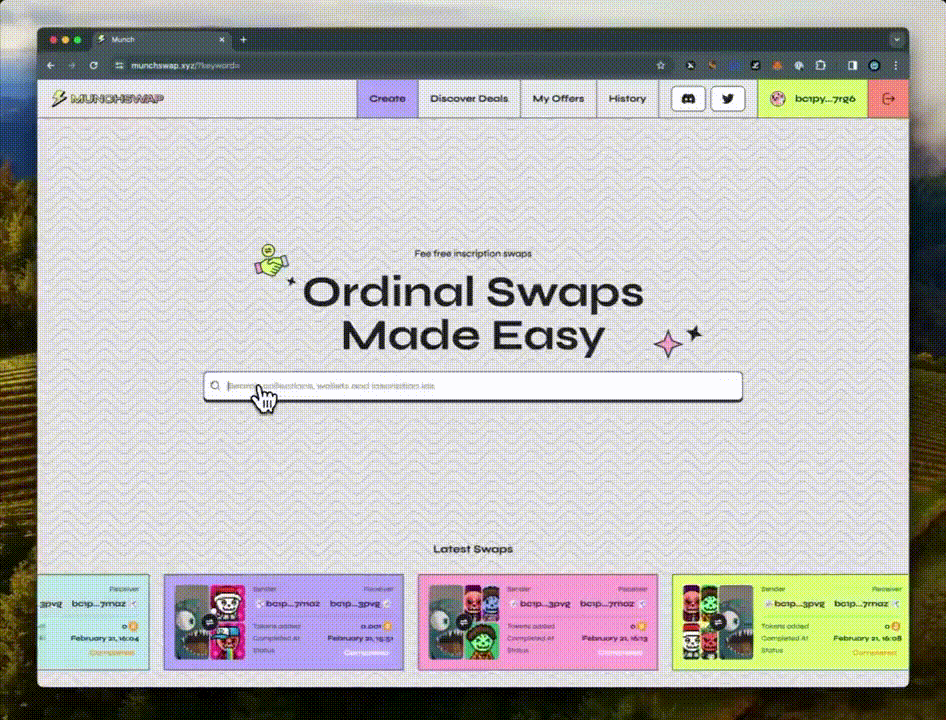Click the Browser back arrow
This screenshot has width=946, height=720.
tap(51, 66)
